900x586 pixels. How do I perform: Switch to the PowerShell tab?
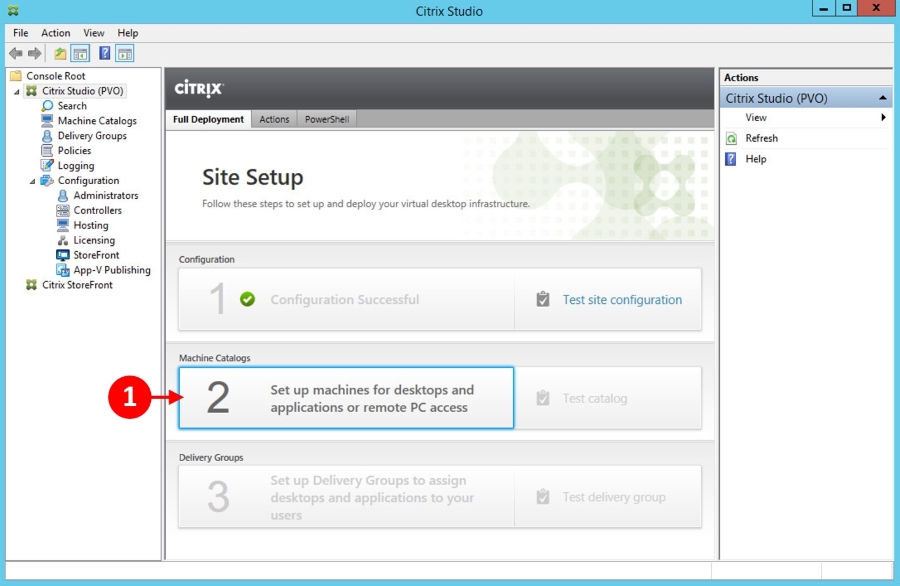pos(327,119)
